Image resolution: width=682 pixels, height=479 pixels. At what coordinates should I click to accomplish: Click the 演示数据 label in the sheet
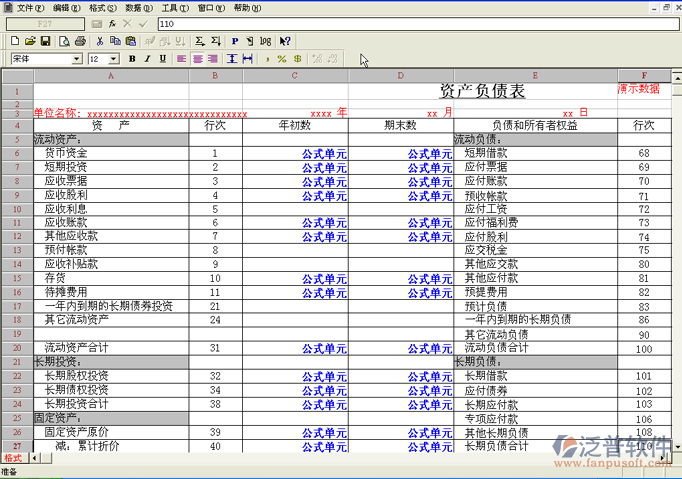(639, 88)
